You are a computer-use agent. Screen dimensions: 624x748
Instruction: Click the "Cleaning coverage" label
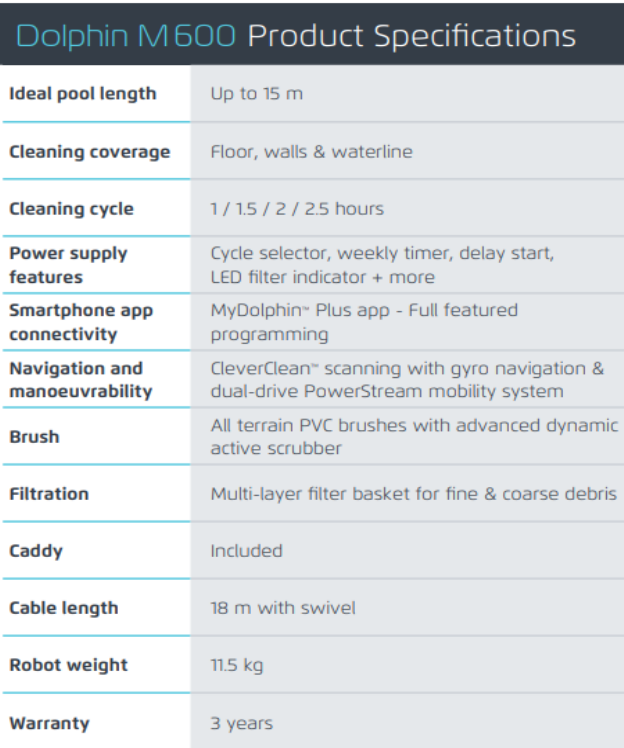tap(90, 152)
